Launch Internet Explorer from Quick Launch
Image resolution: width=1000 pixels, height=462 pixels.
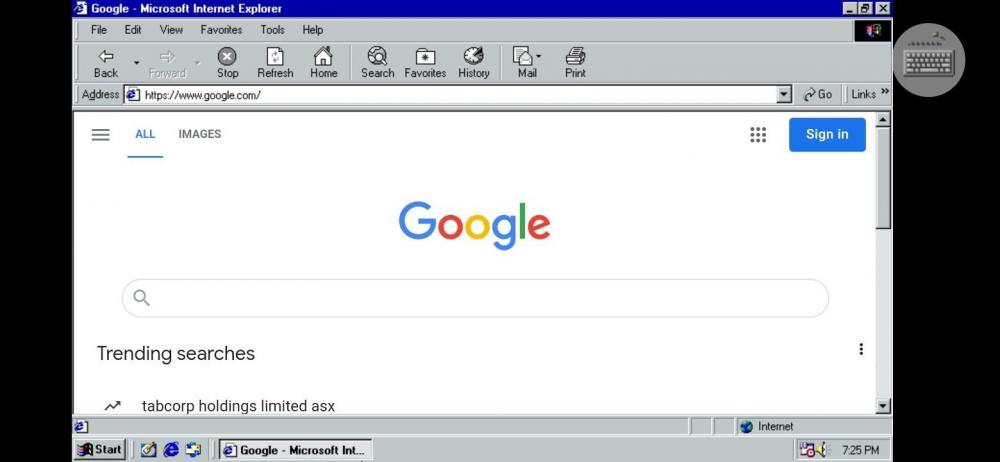tap(171, 450)
